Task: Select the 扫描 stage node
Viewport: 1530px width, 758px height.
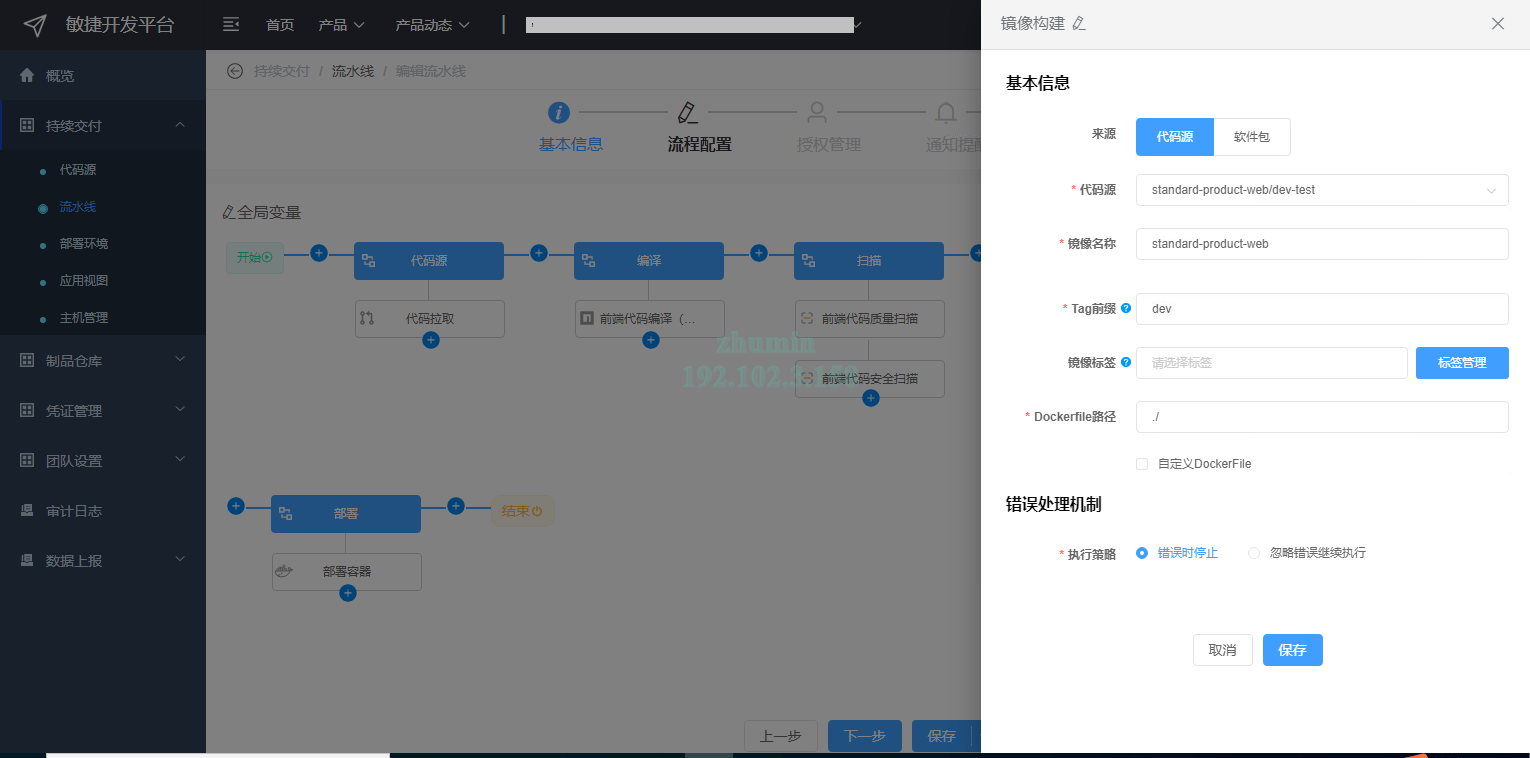Action: 869,260
